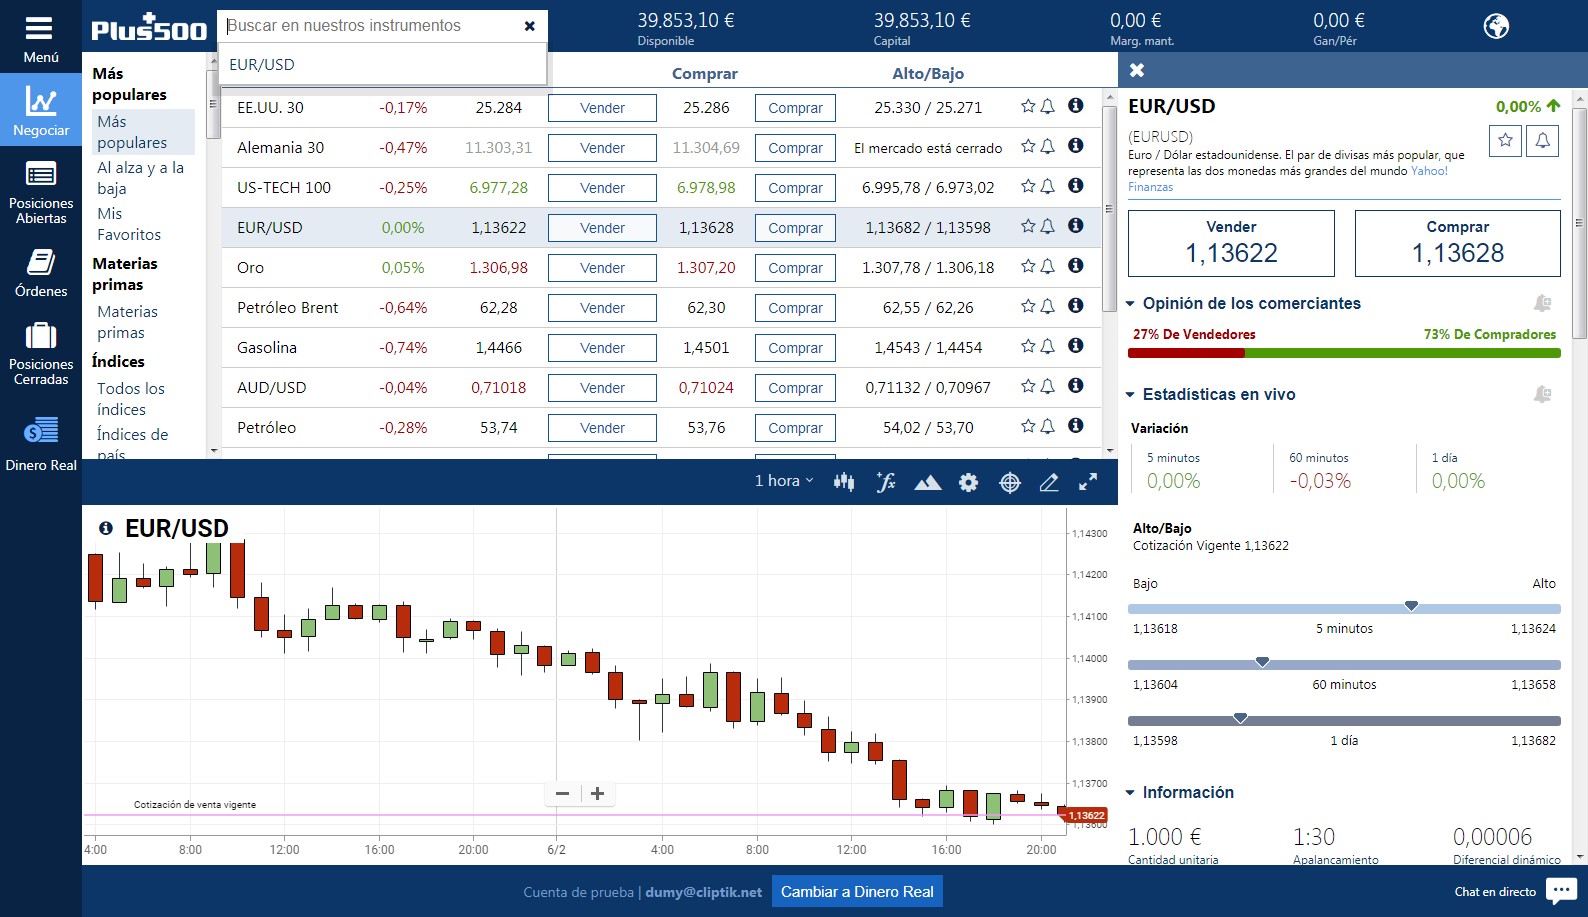Collapse Estadísticas en vivo section

[x=1130, y=394]
